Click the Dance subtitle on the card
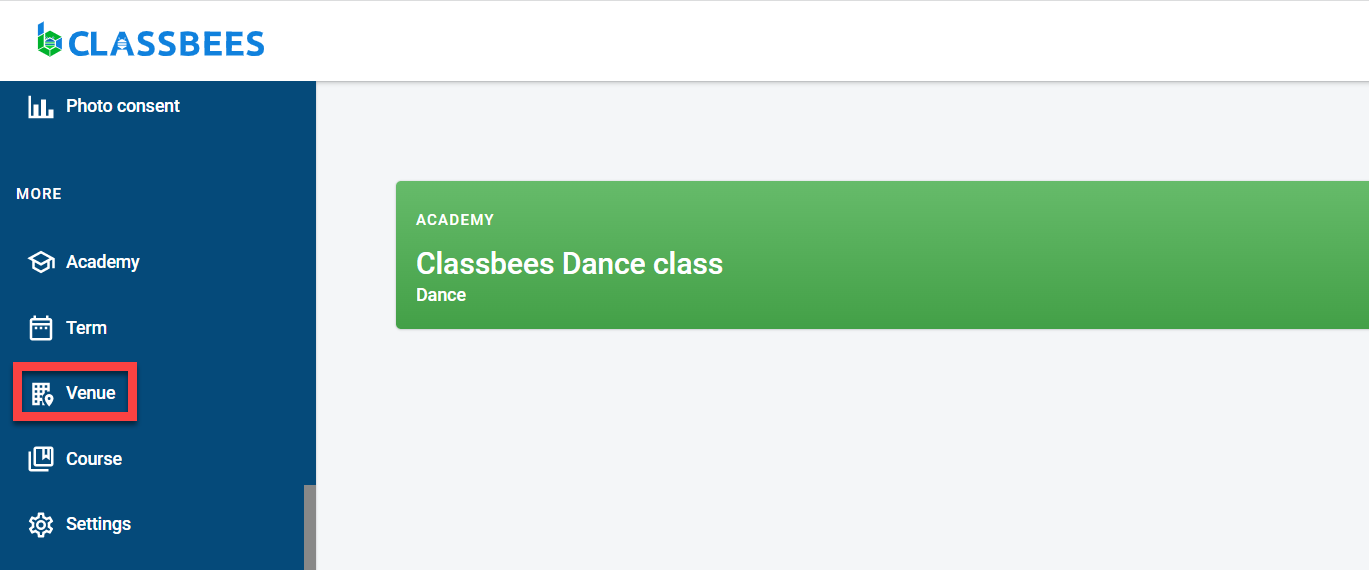This screenshot has width=1369, height=570. (441, 295)
